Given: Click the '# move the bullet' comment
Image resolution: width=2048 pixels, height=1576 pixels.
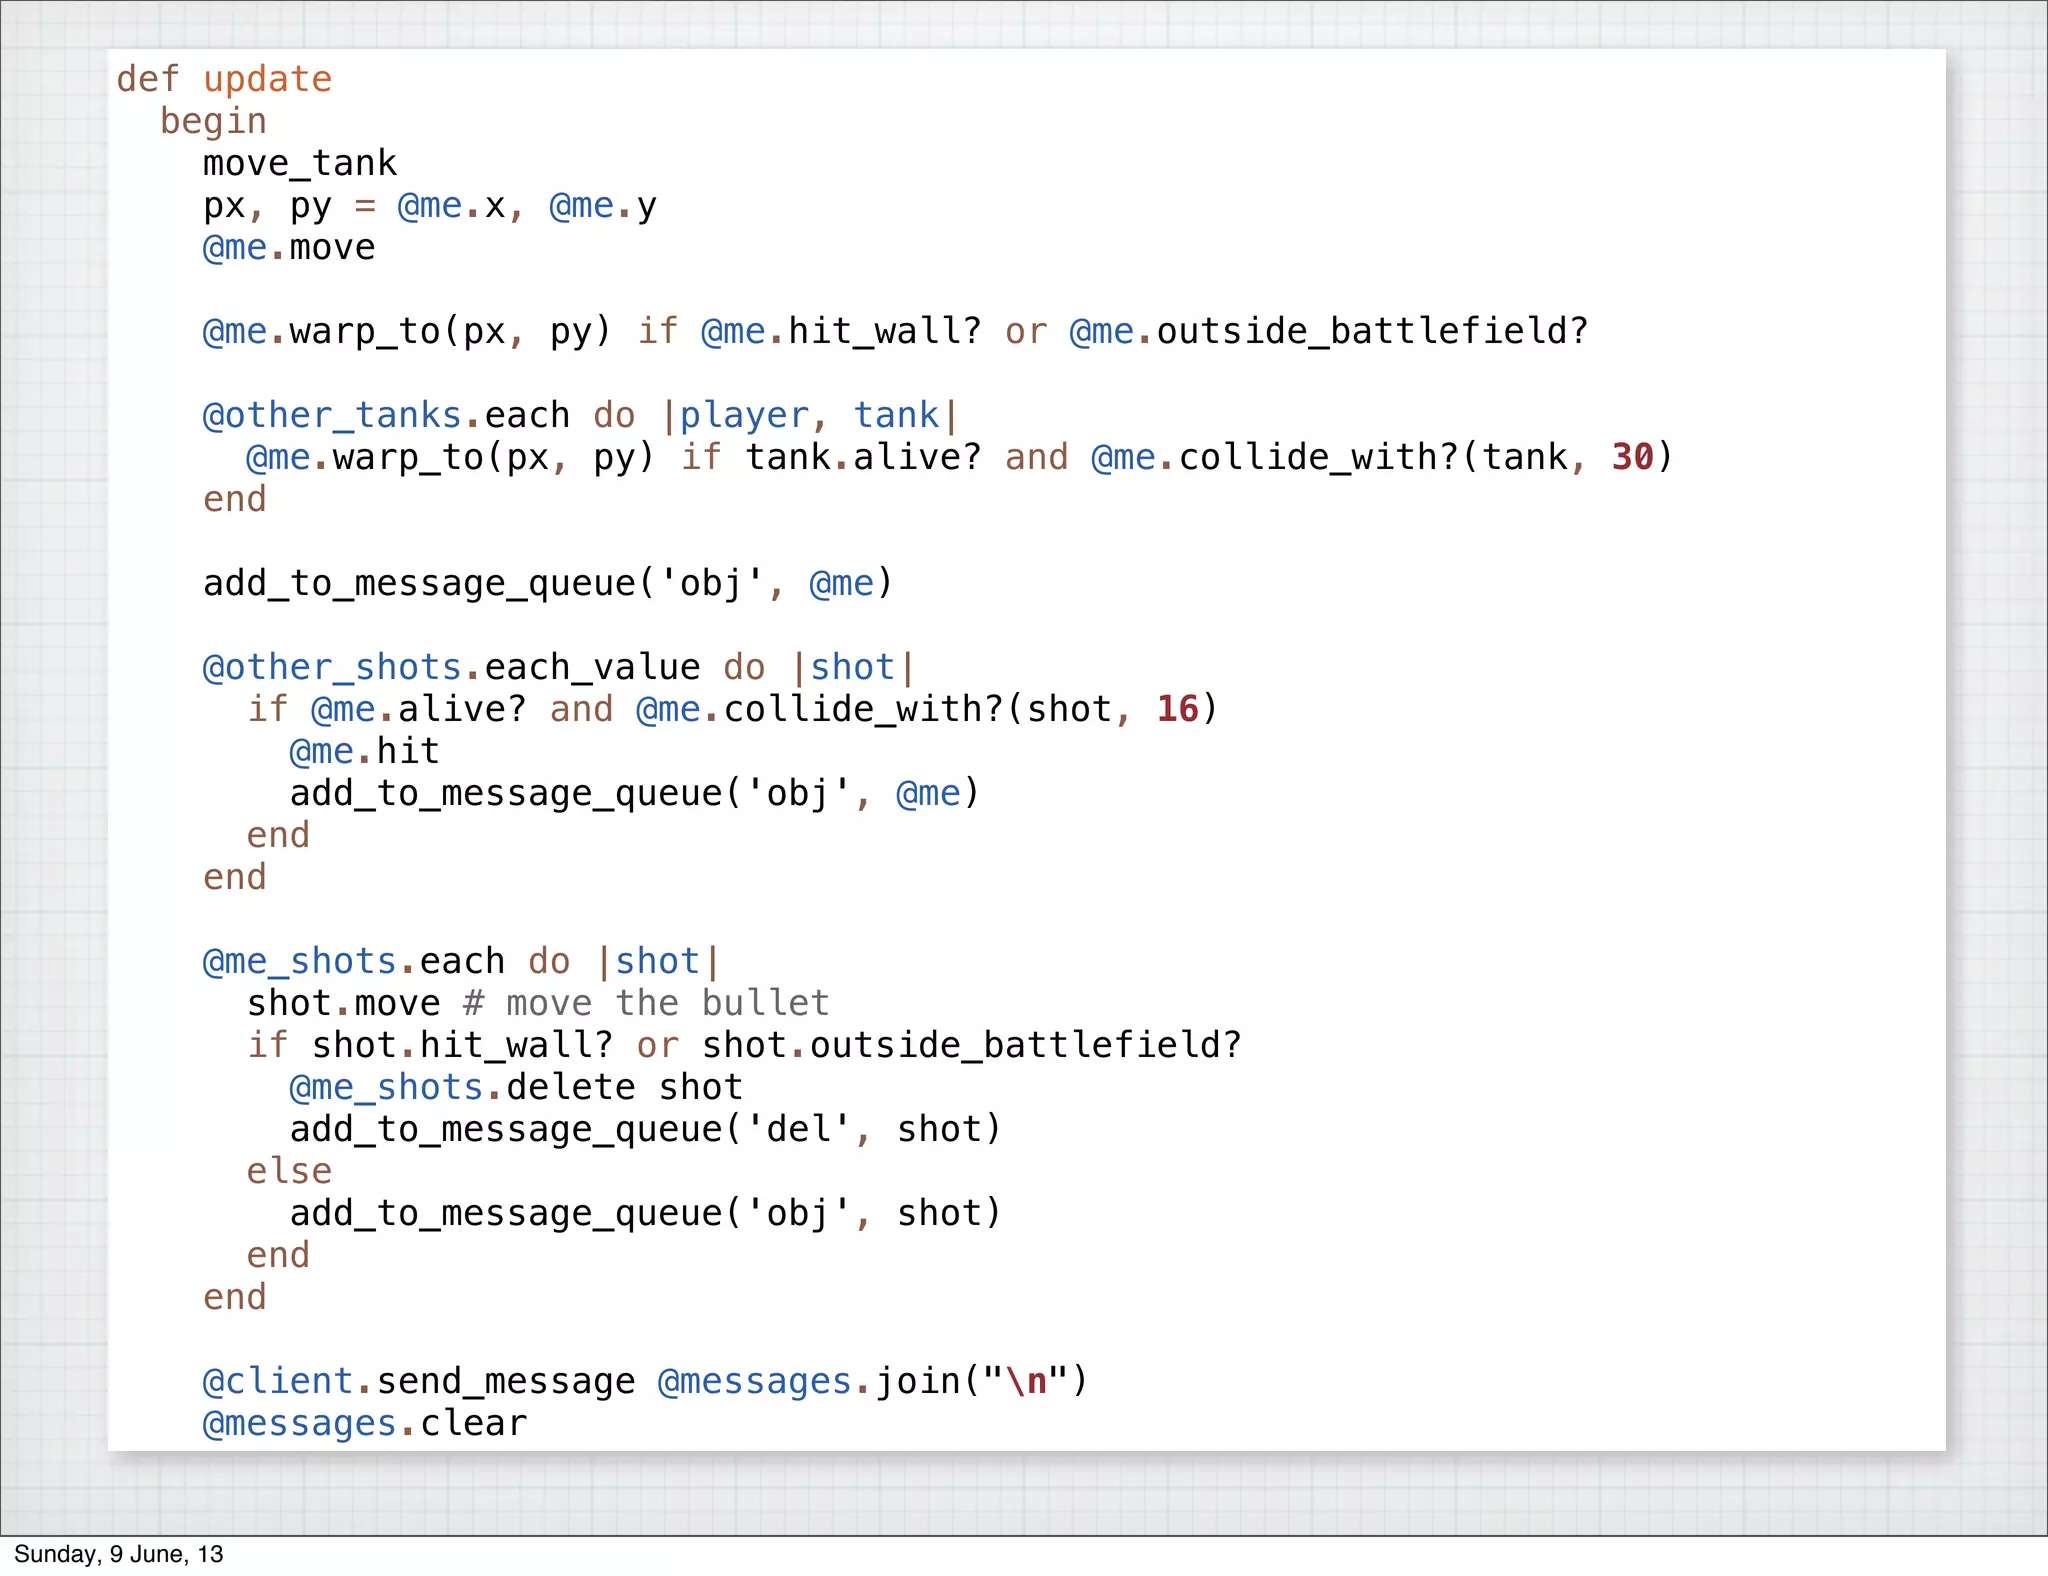Looking at the screenshot, I should click(x=646, y=1003).
